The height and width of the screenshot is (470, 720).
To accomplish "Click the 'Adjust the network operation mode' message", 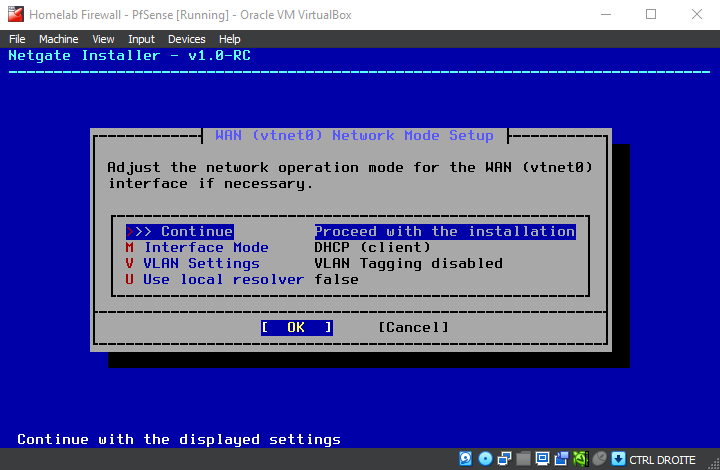I will (350, 175).
